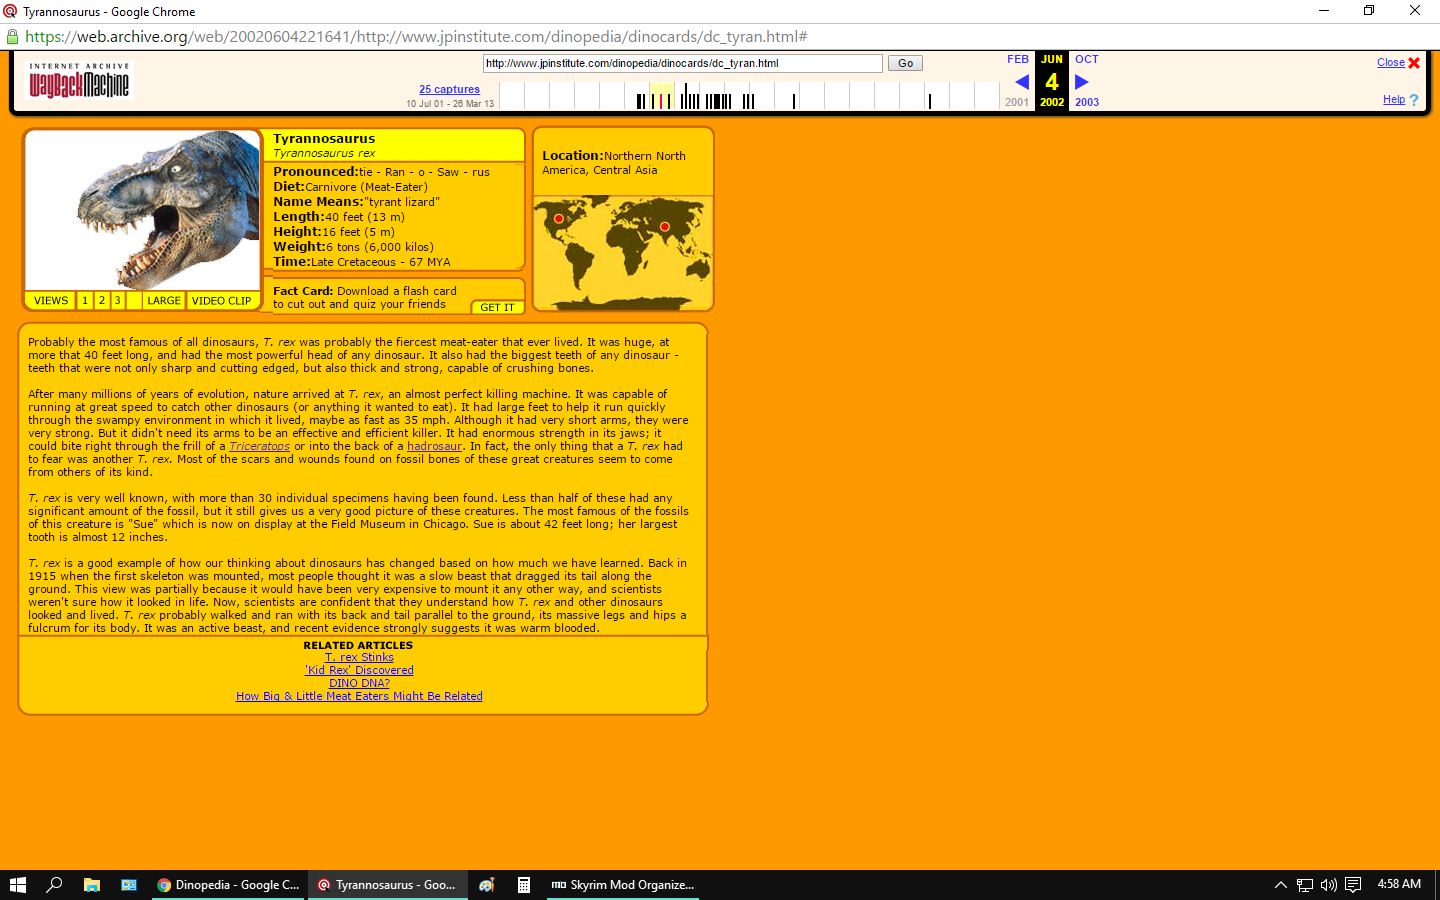Show hidden system tray icons
Viewport: 1440px width, 900px height.
click(1280, 885)
